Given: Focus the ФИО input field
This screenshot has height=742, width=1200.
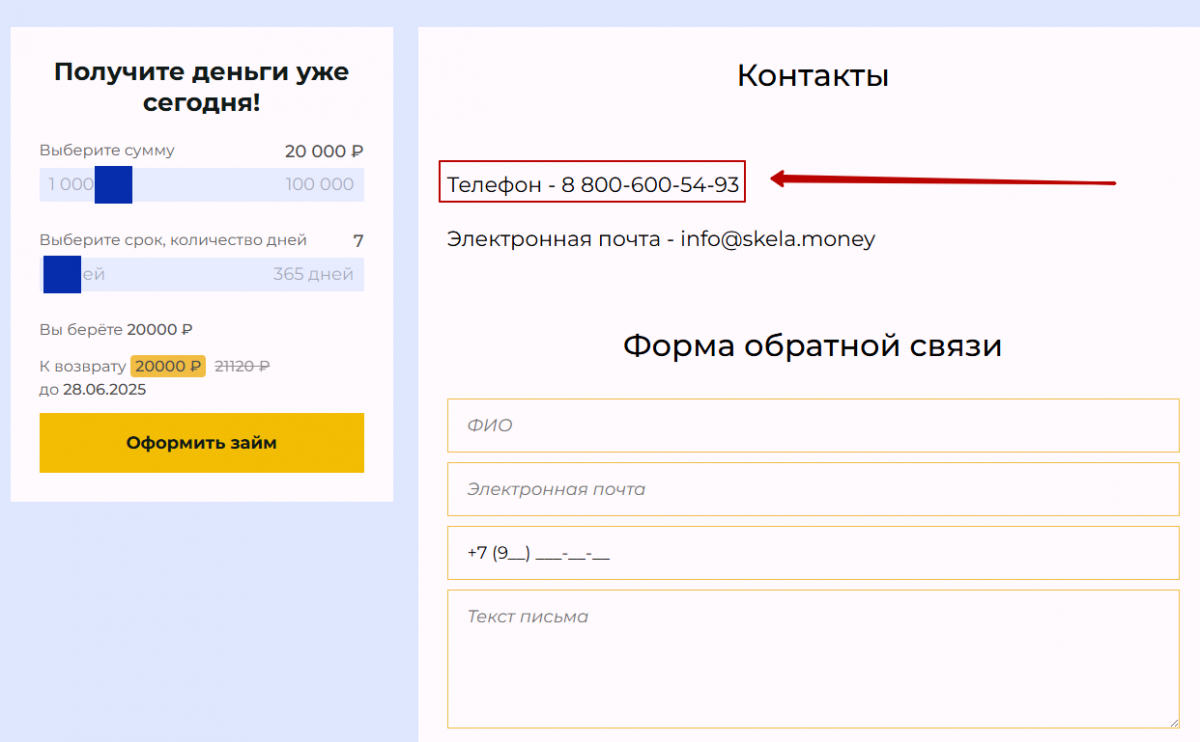Looking at the screenshot, I should coord(813,425).
